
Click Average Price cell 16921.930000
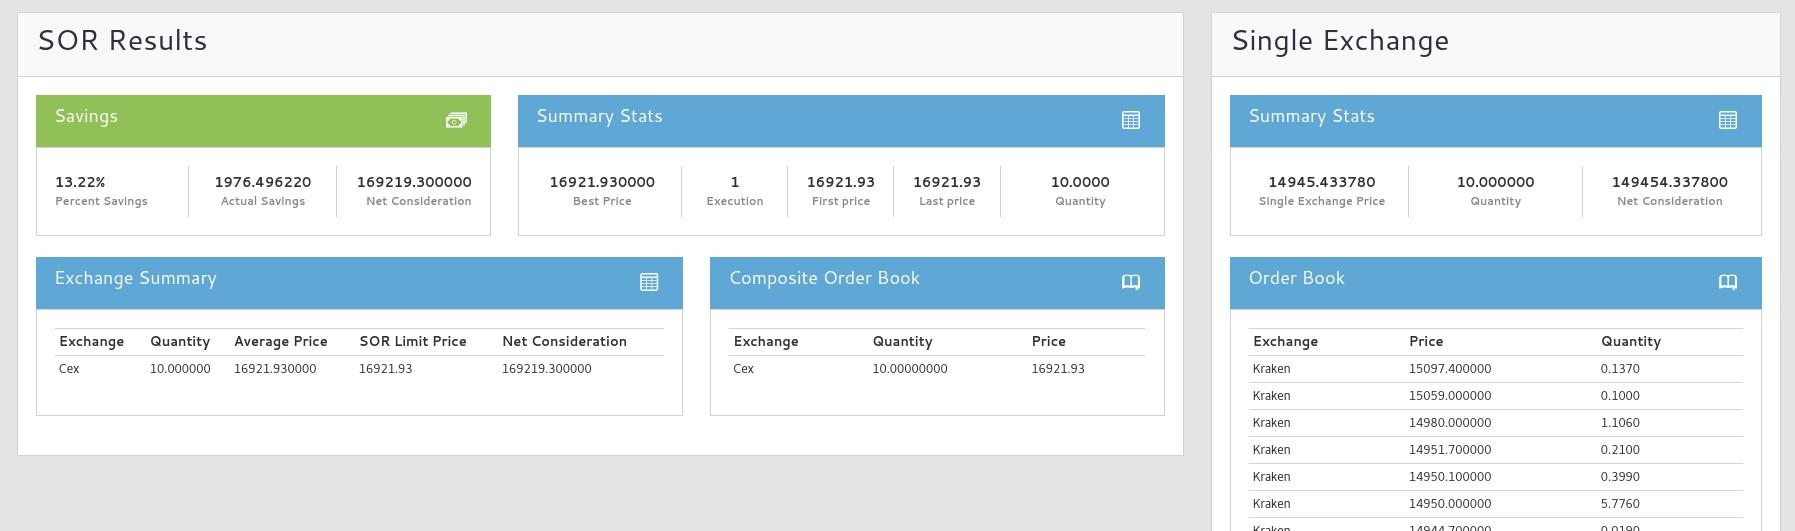(x=275, y=369)
